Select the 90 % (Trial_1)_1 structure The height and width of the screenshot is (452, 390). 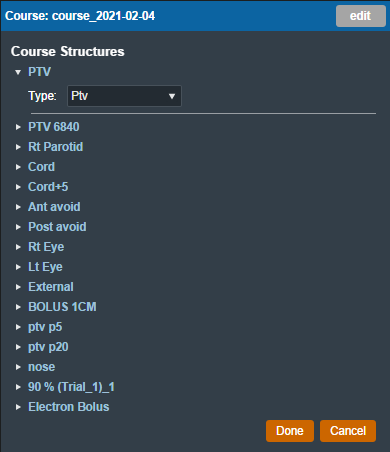[x=71, y=387]
